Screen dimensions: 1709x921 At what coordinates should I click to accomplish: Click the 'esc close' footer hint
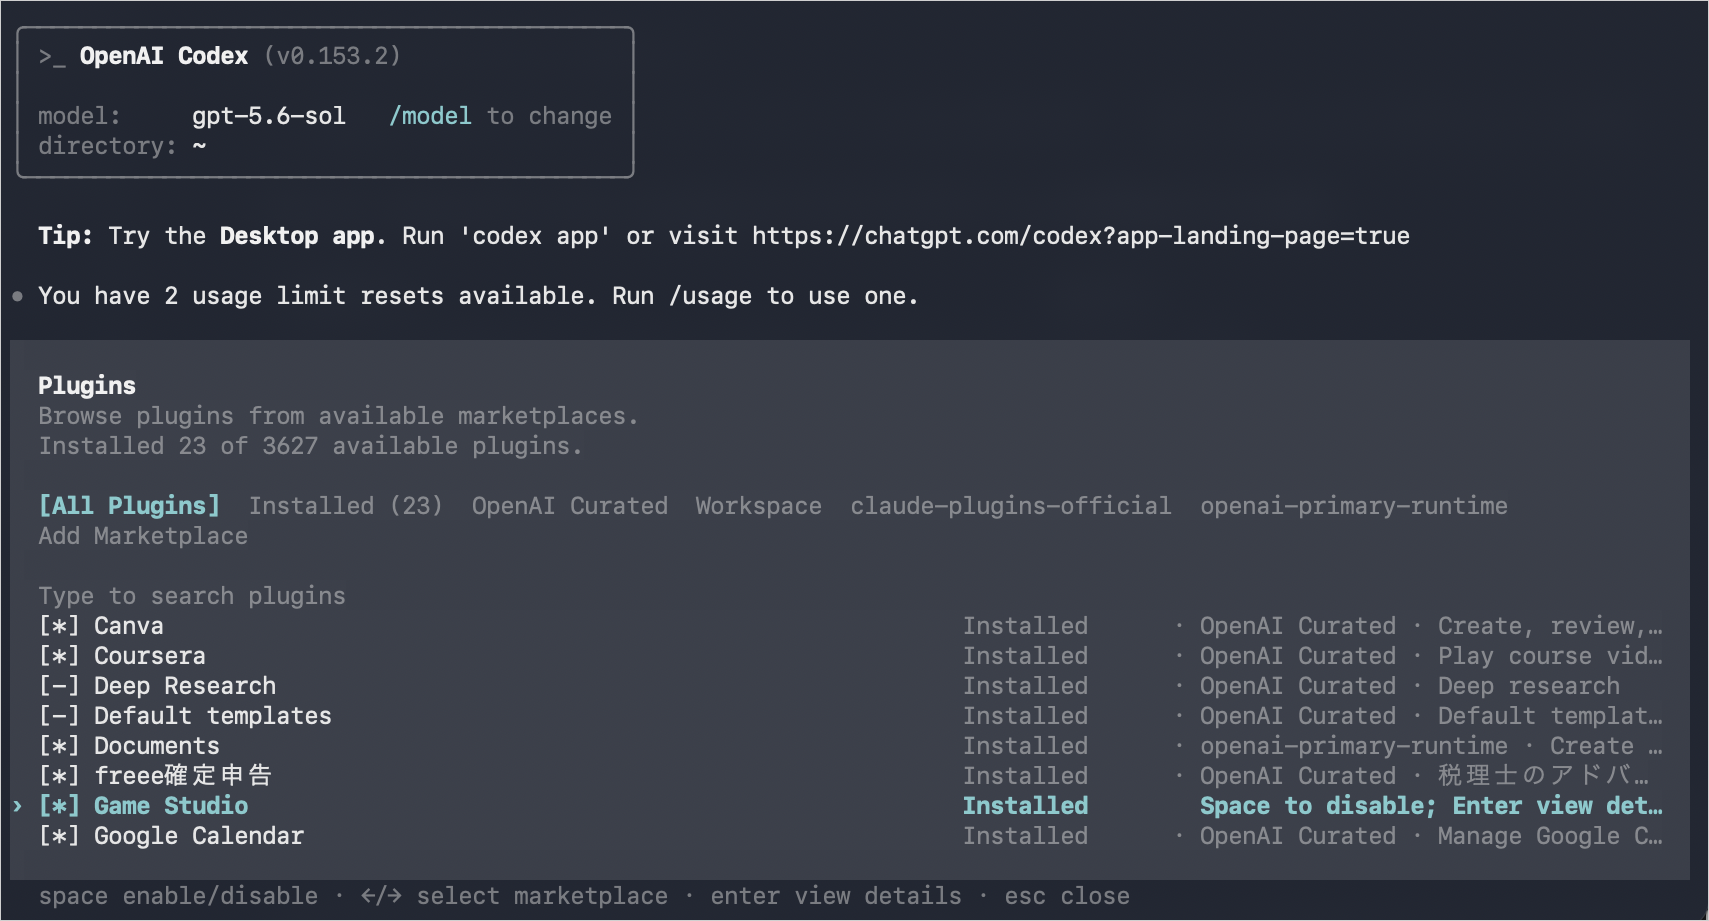[x=1067, y=896]
